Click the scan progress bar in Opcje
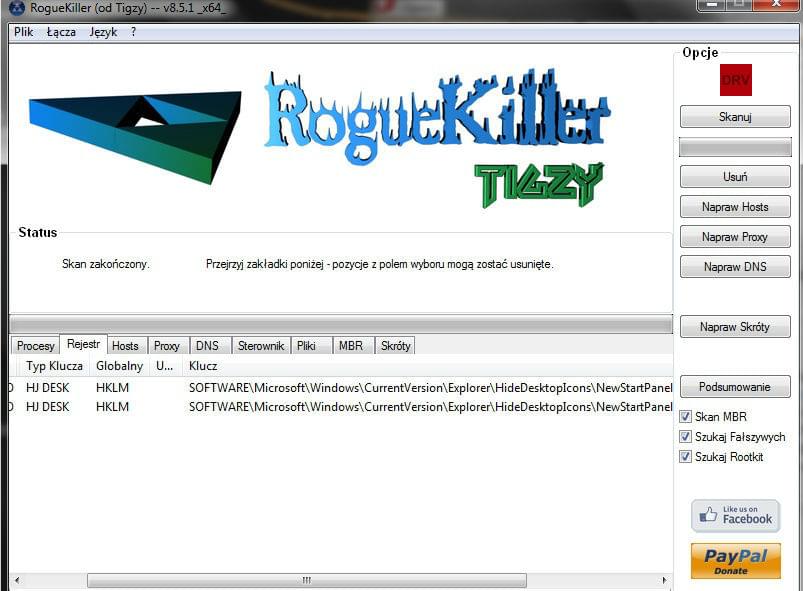The height and width of the screenshot is (591, 803). pyautogui.click(x=735, y=147)
